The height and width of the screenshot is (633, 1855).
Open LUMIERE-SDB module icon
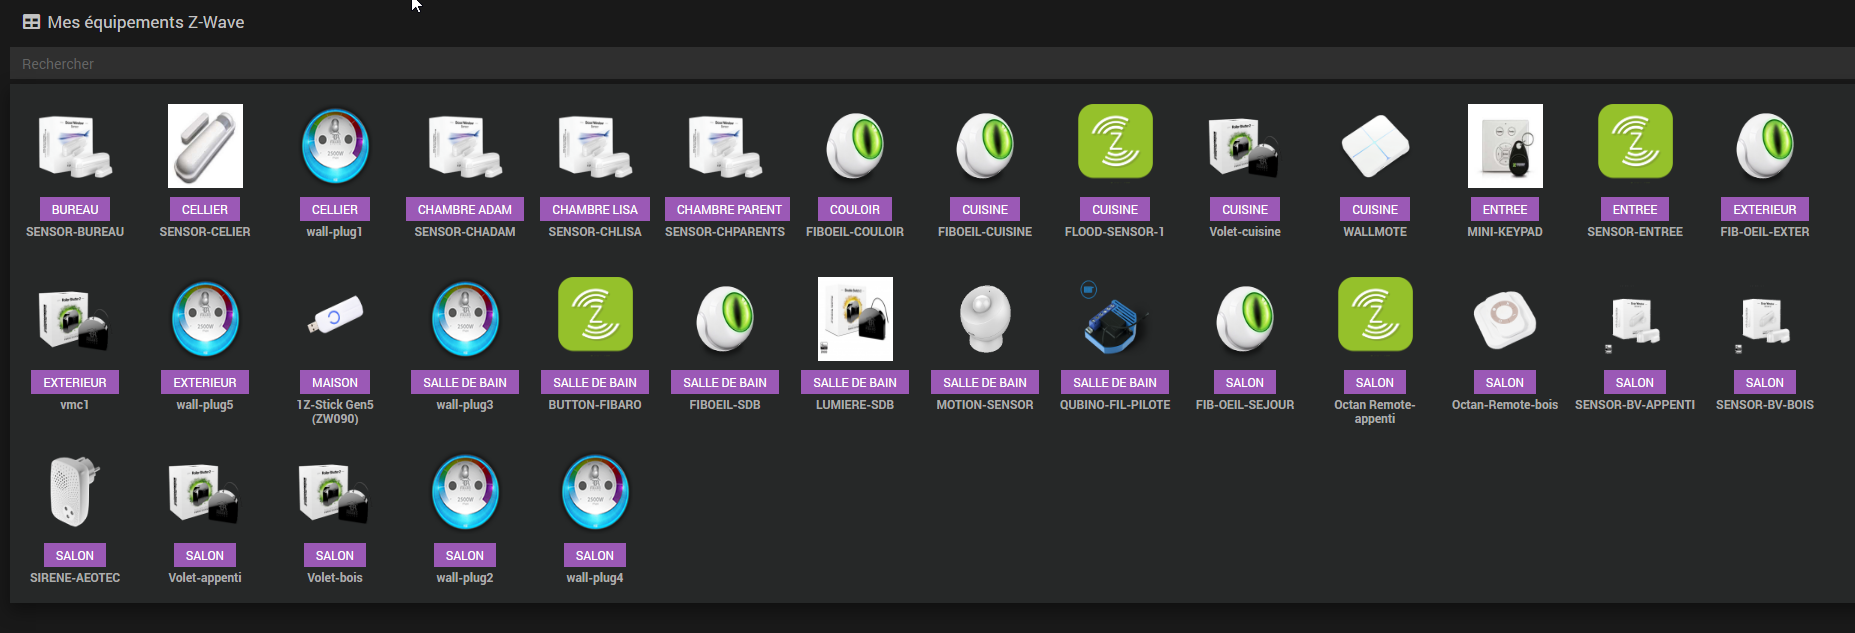(x=855, y=319)
